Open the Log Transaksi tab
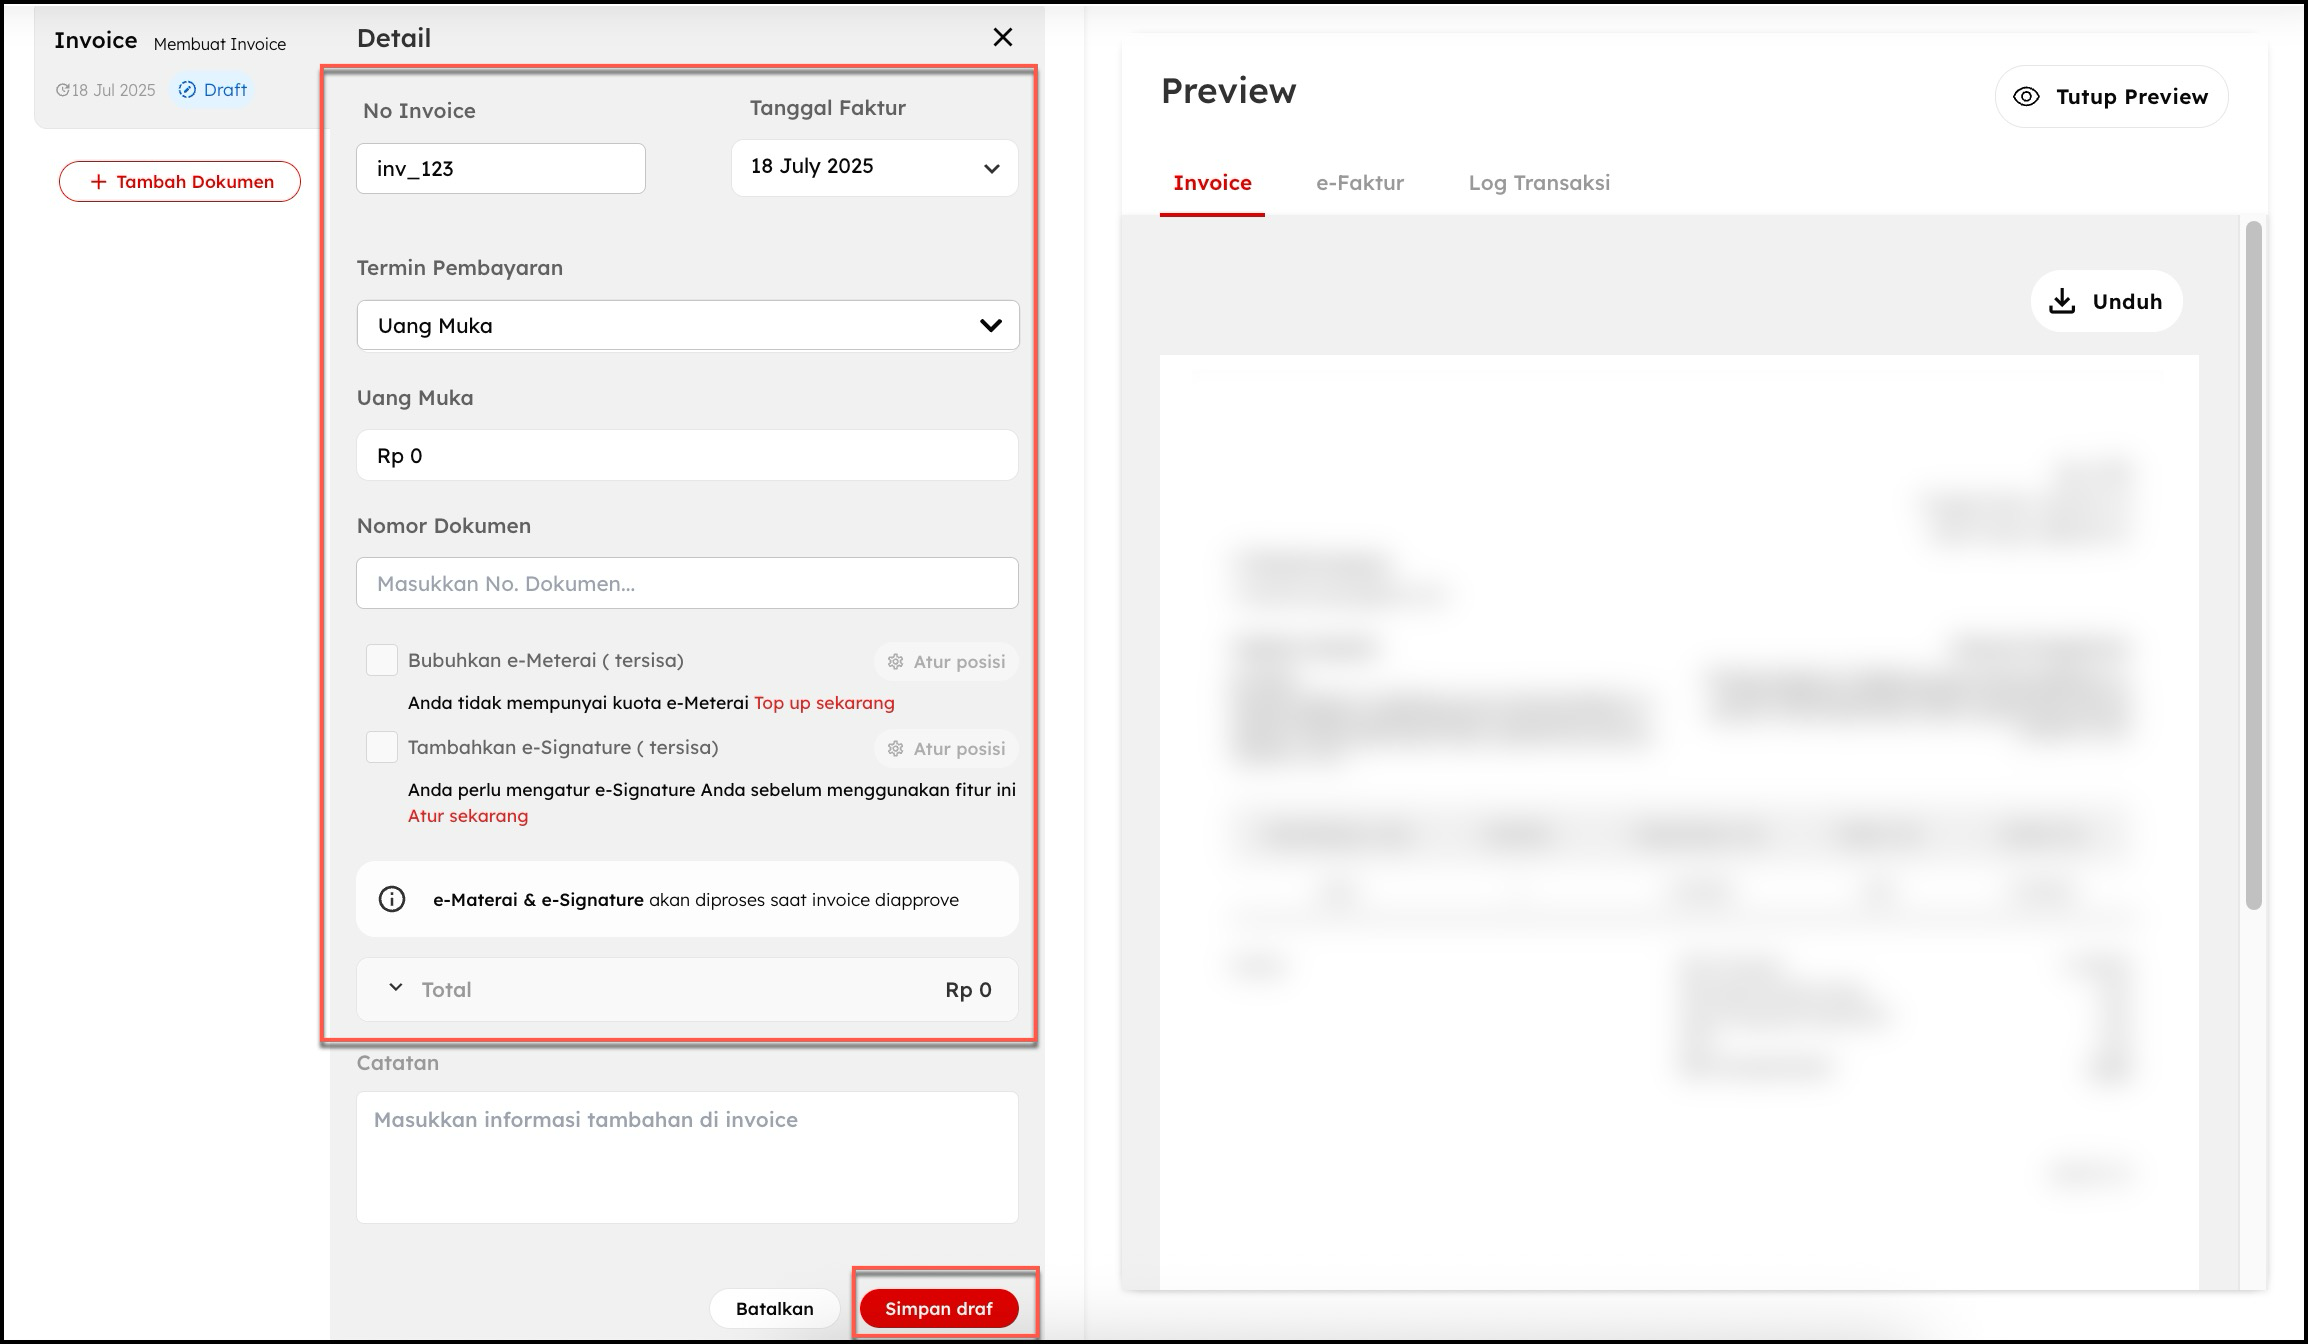This screenshot has width=2308, height=1344. tap(1538, 183)
